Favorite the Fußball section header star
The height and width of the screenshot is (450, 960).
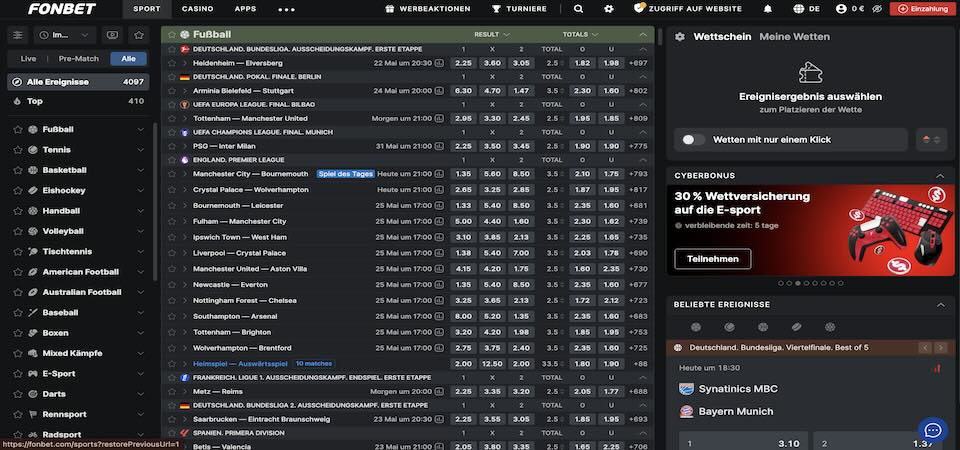coord(172,35)
